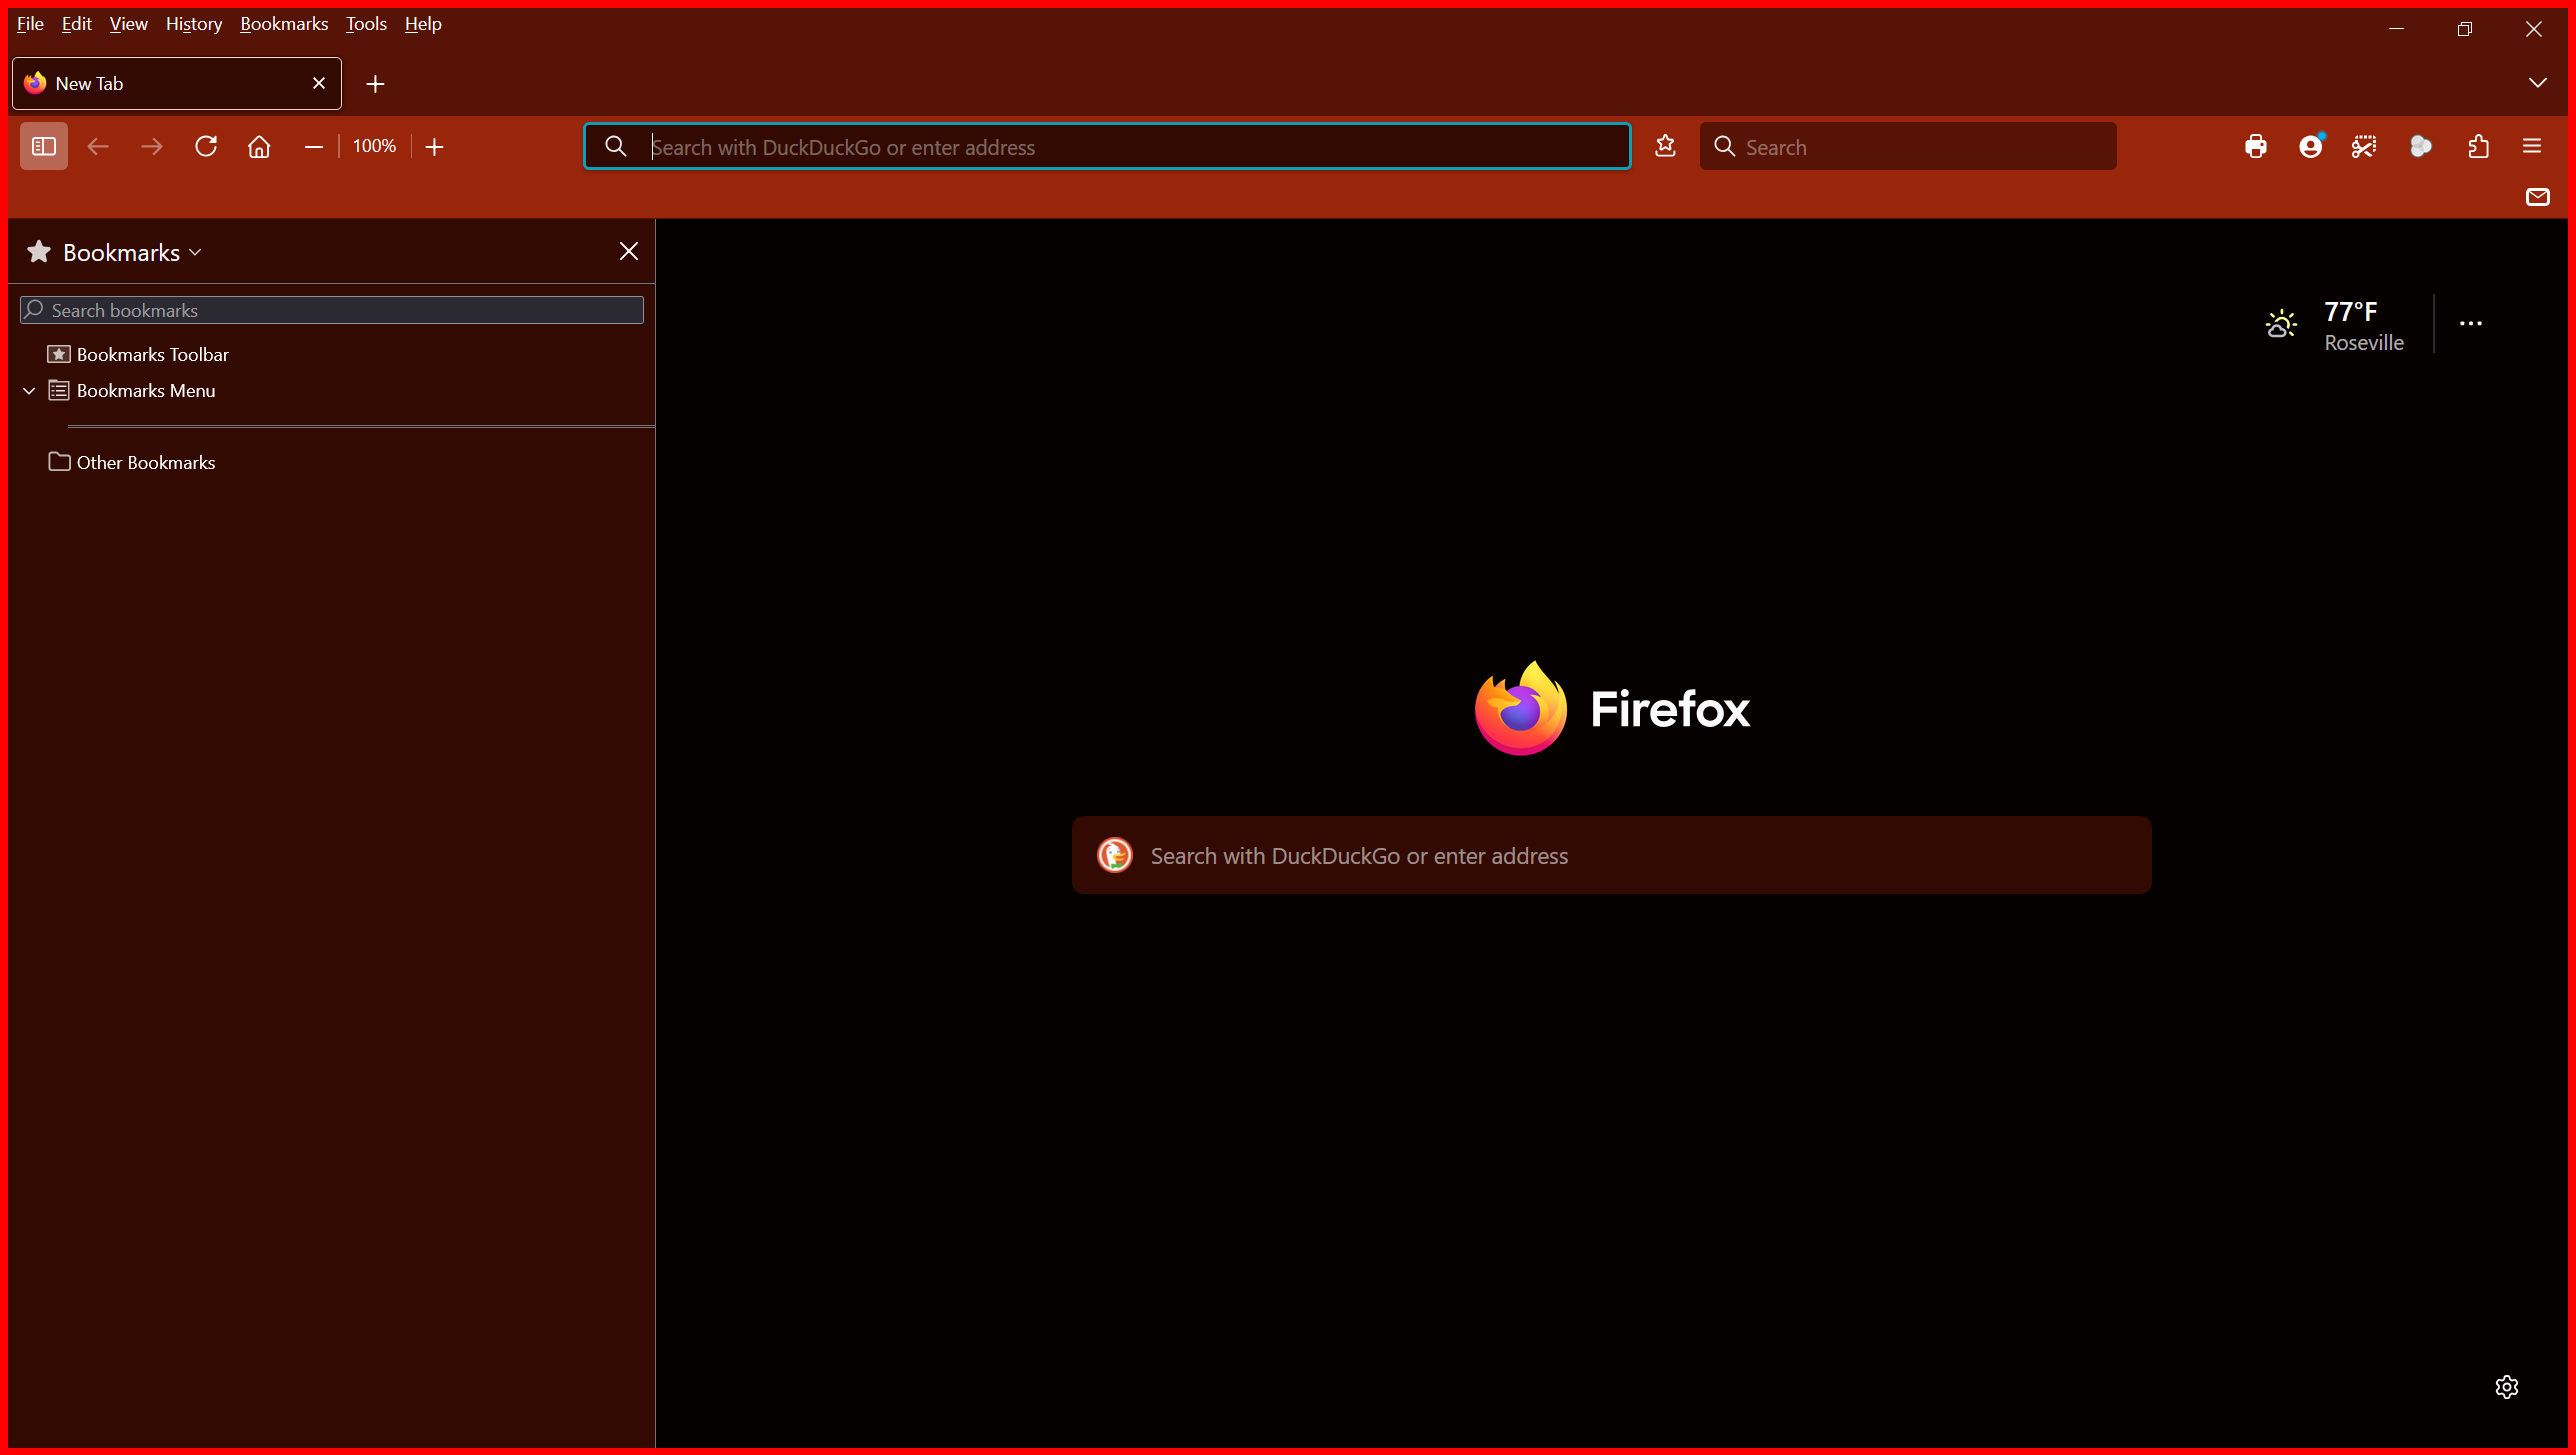The height and width of the screenshot is (1455, 2576).
Task: Open new tab Customize gear icon
Action: tap(2507, 1387)
